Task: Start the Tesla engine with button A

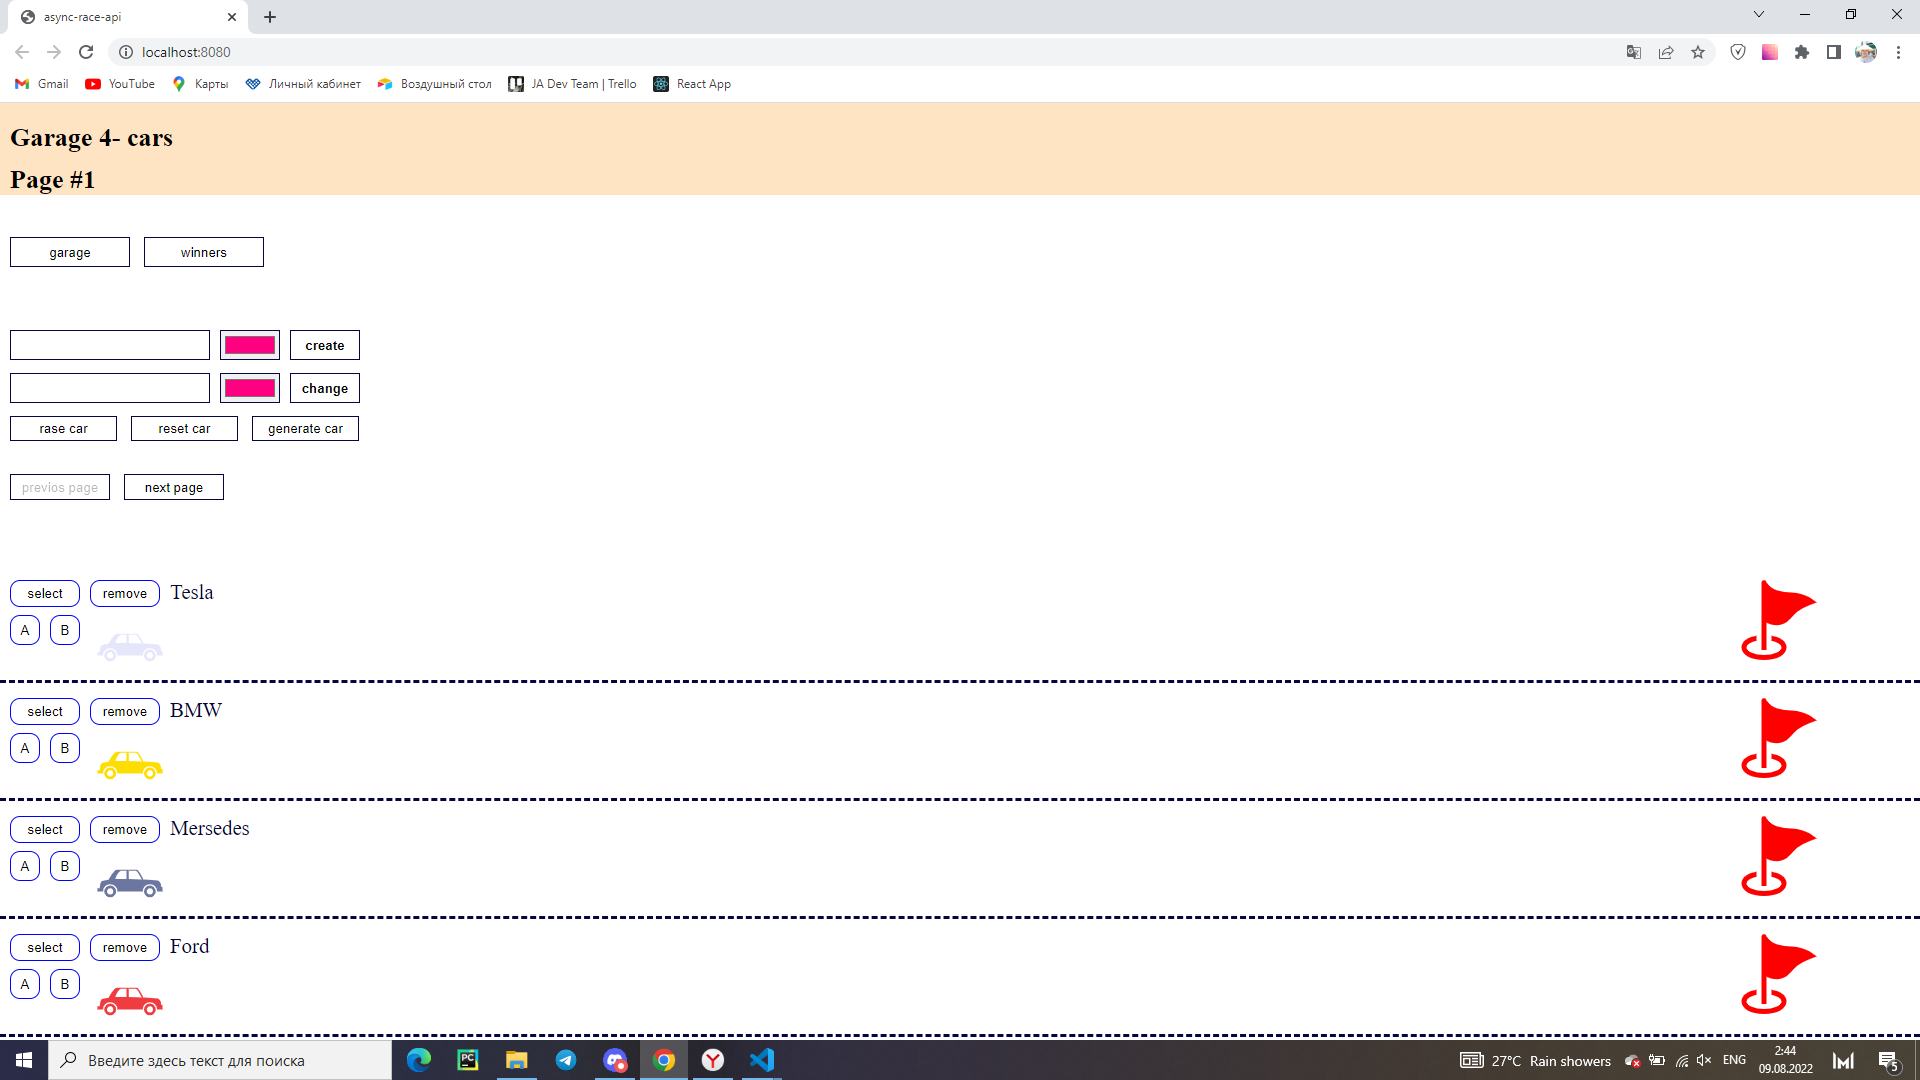Action: click(x=25, y=630)
